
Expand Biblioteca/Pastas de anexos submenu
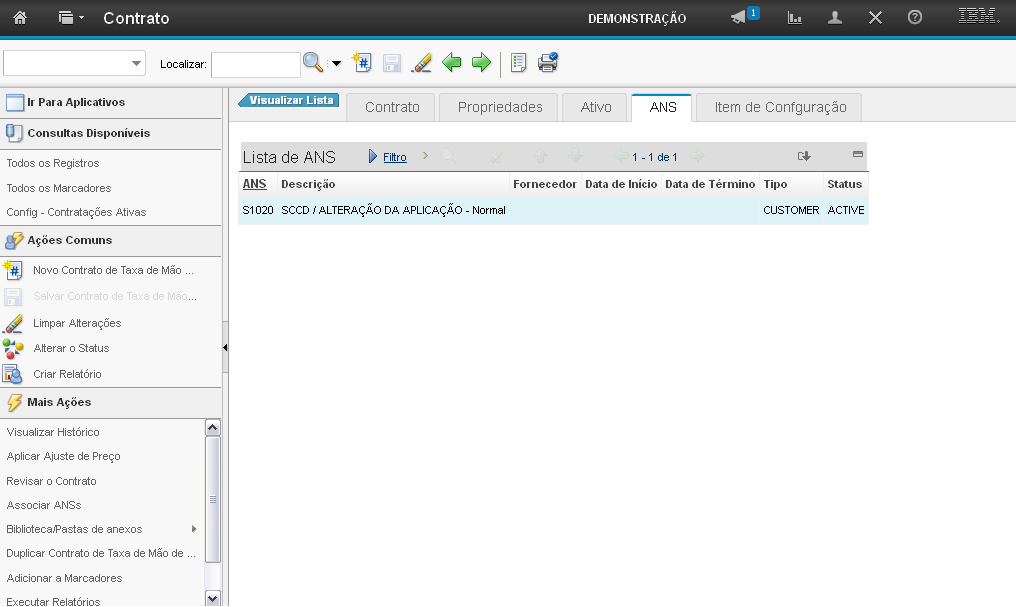tap(194, 529)
